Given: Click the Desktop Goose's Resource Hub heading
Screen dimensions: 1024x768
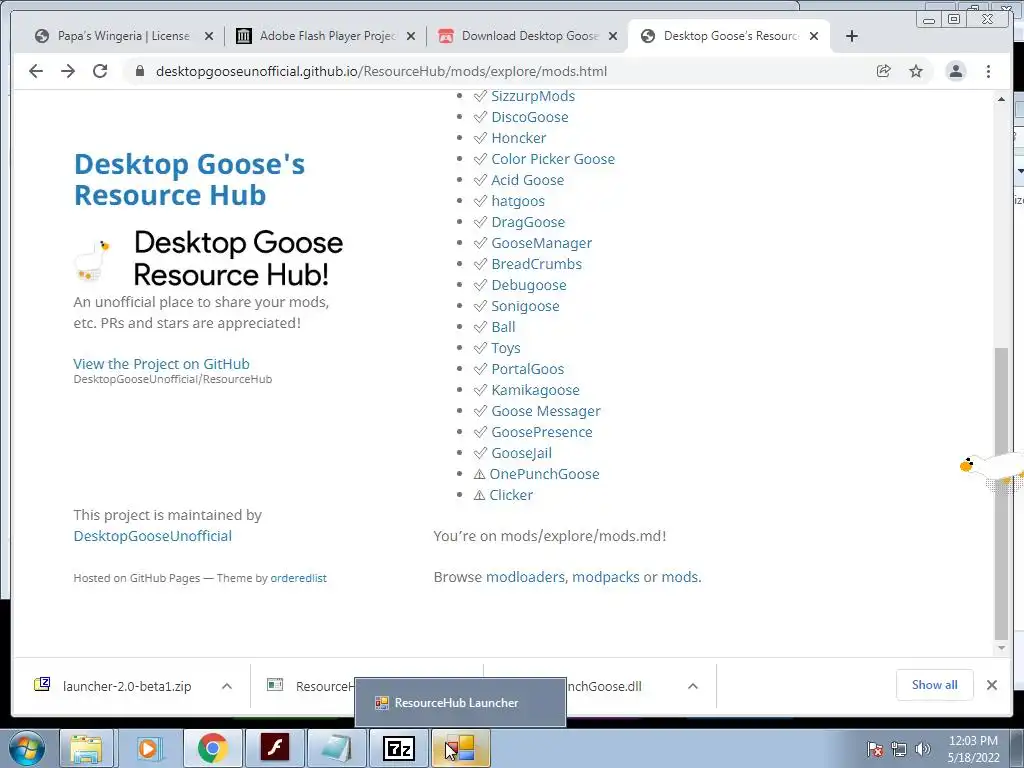Looking at the screenshot, I should click(189, 180).
